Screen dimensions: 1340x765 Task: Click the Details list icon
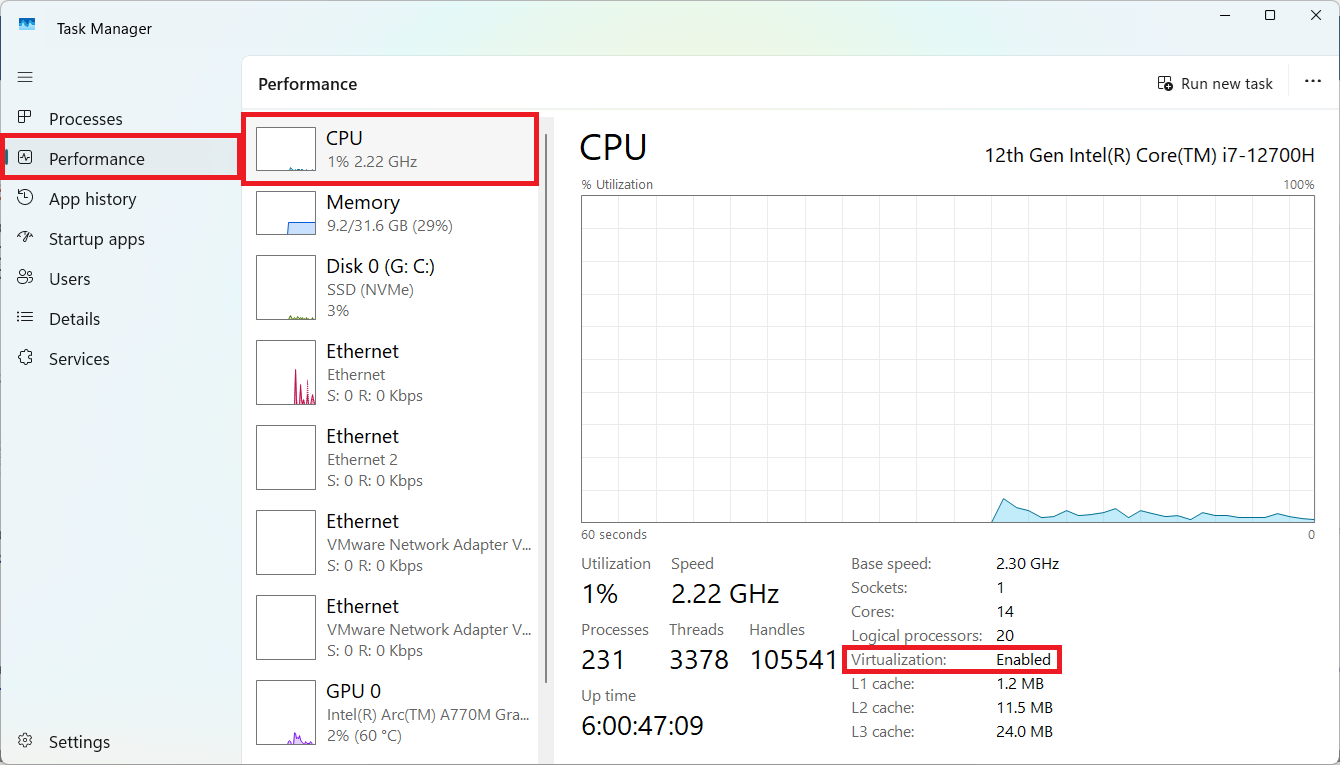click(x=25, y=318)
